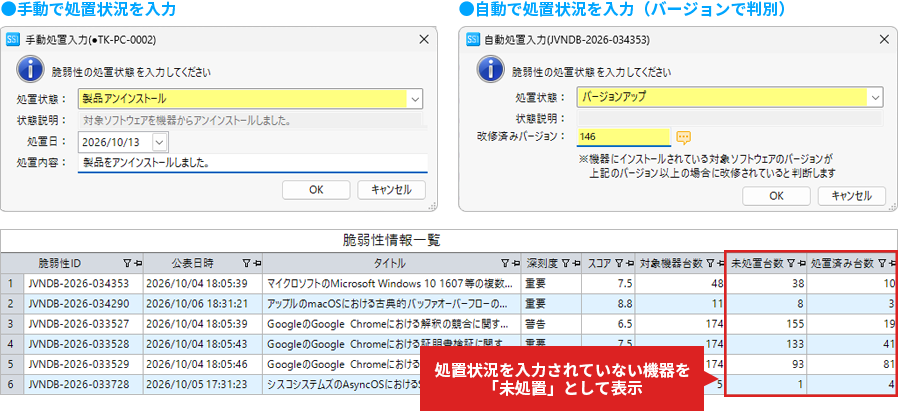Click OK in the 自動処置入力 dialog
The height and width of the screenshot is (411, 900).
click(776, 196)
